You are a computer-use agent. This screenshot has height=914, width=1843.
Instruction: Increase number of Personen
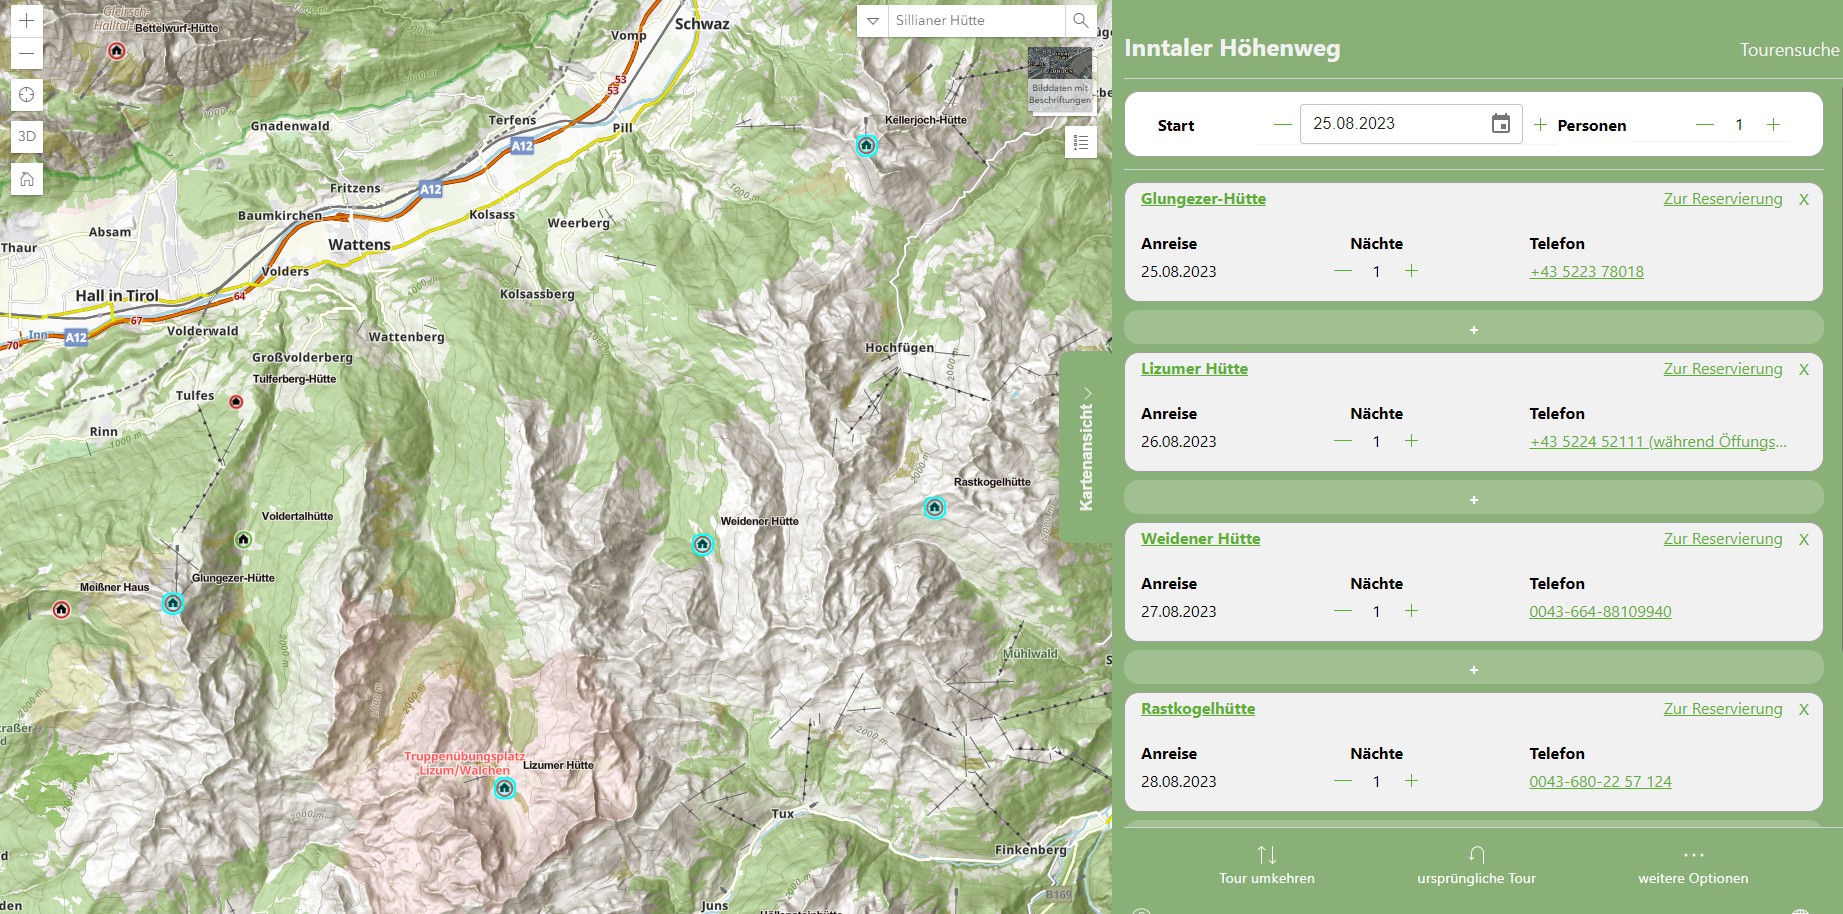pyautogui.click(x=1773, y=125)
